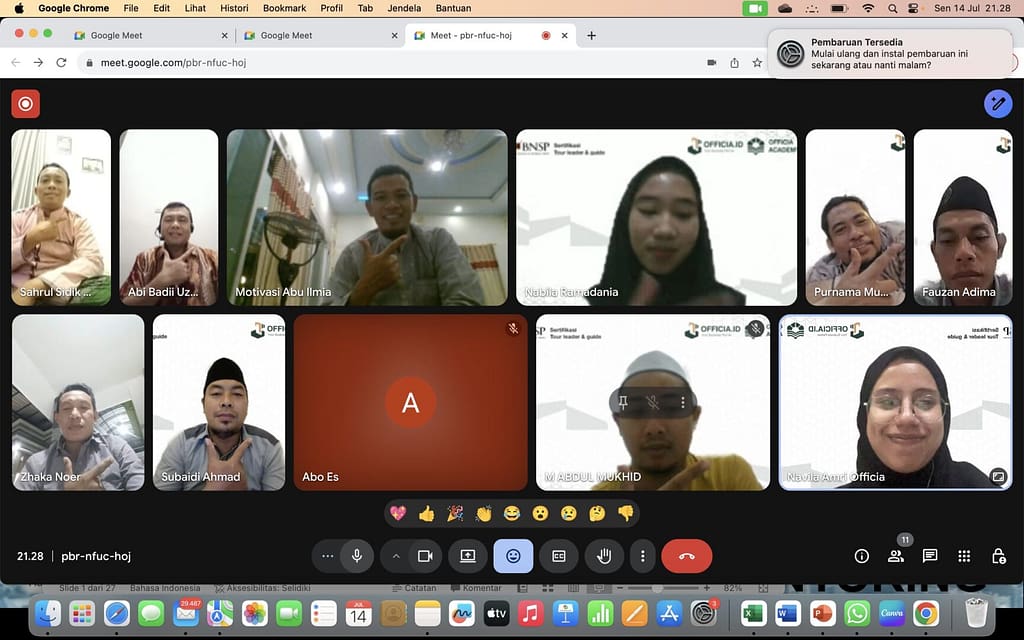1024x640 pixels.
Task: Open the Histori menu in menu bar
Action: (233, 8)
